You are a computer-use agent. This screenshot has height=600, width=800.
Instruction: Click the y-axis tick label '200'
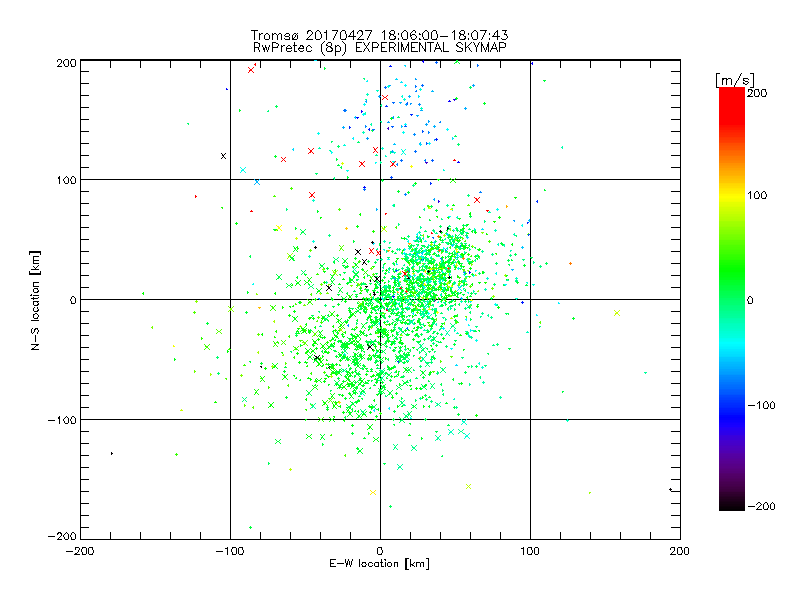(x=66, y=63)
